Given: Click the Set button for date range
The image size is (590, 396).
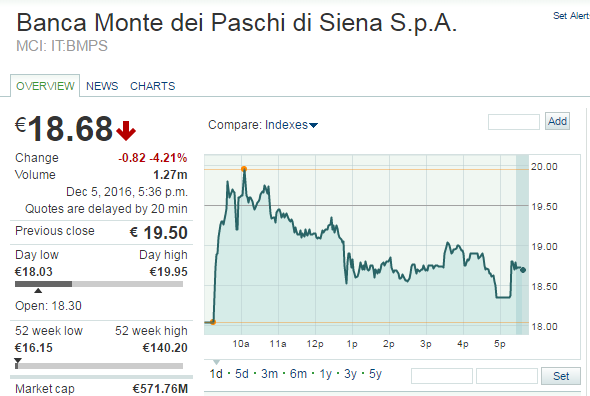Looking at the screenshot, I should click(561, 376).
